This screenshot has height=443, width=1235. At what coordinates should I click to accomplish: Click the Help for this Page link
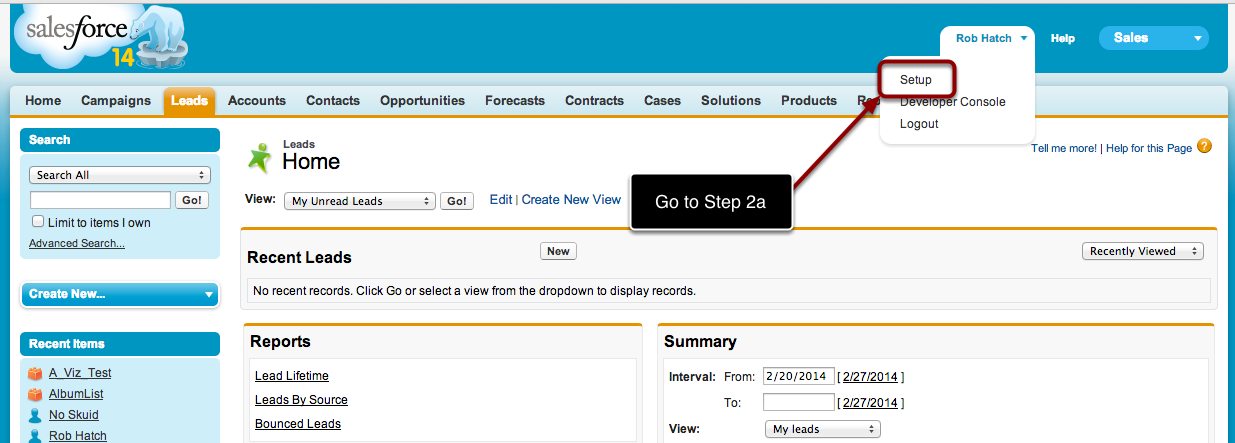(1149, 148)
